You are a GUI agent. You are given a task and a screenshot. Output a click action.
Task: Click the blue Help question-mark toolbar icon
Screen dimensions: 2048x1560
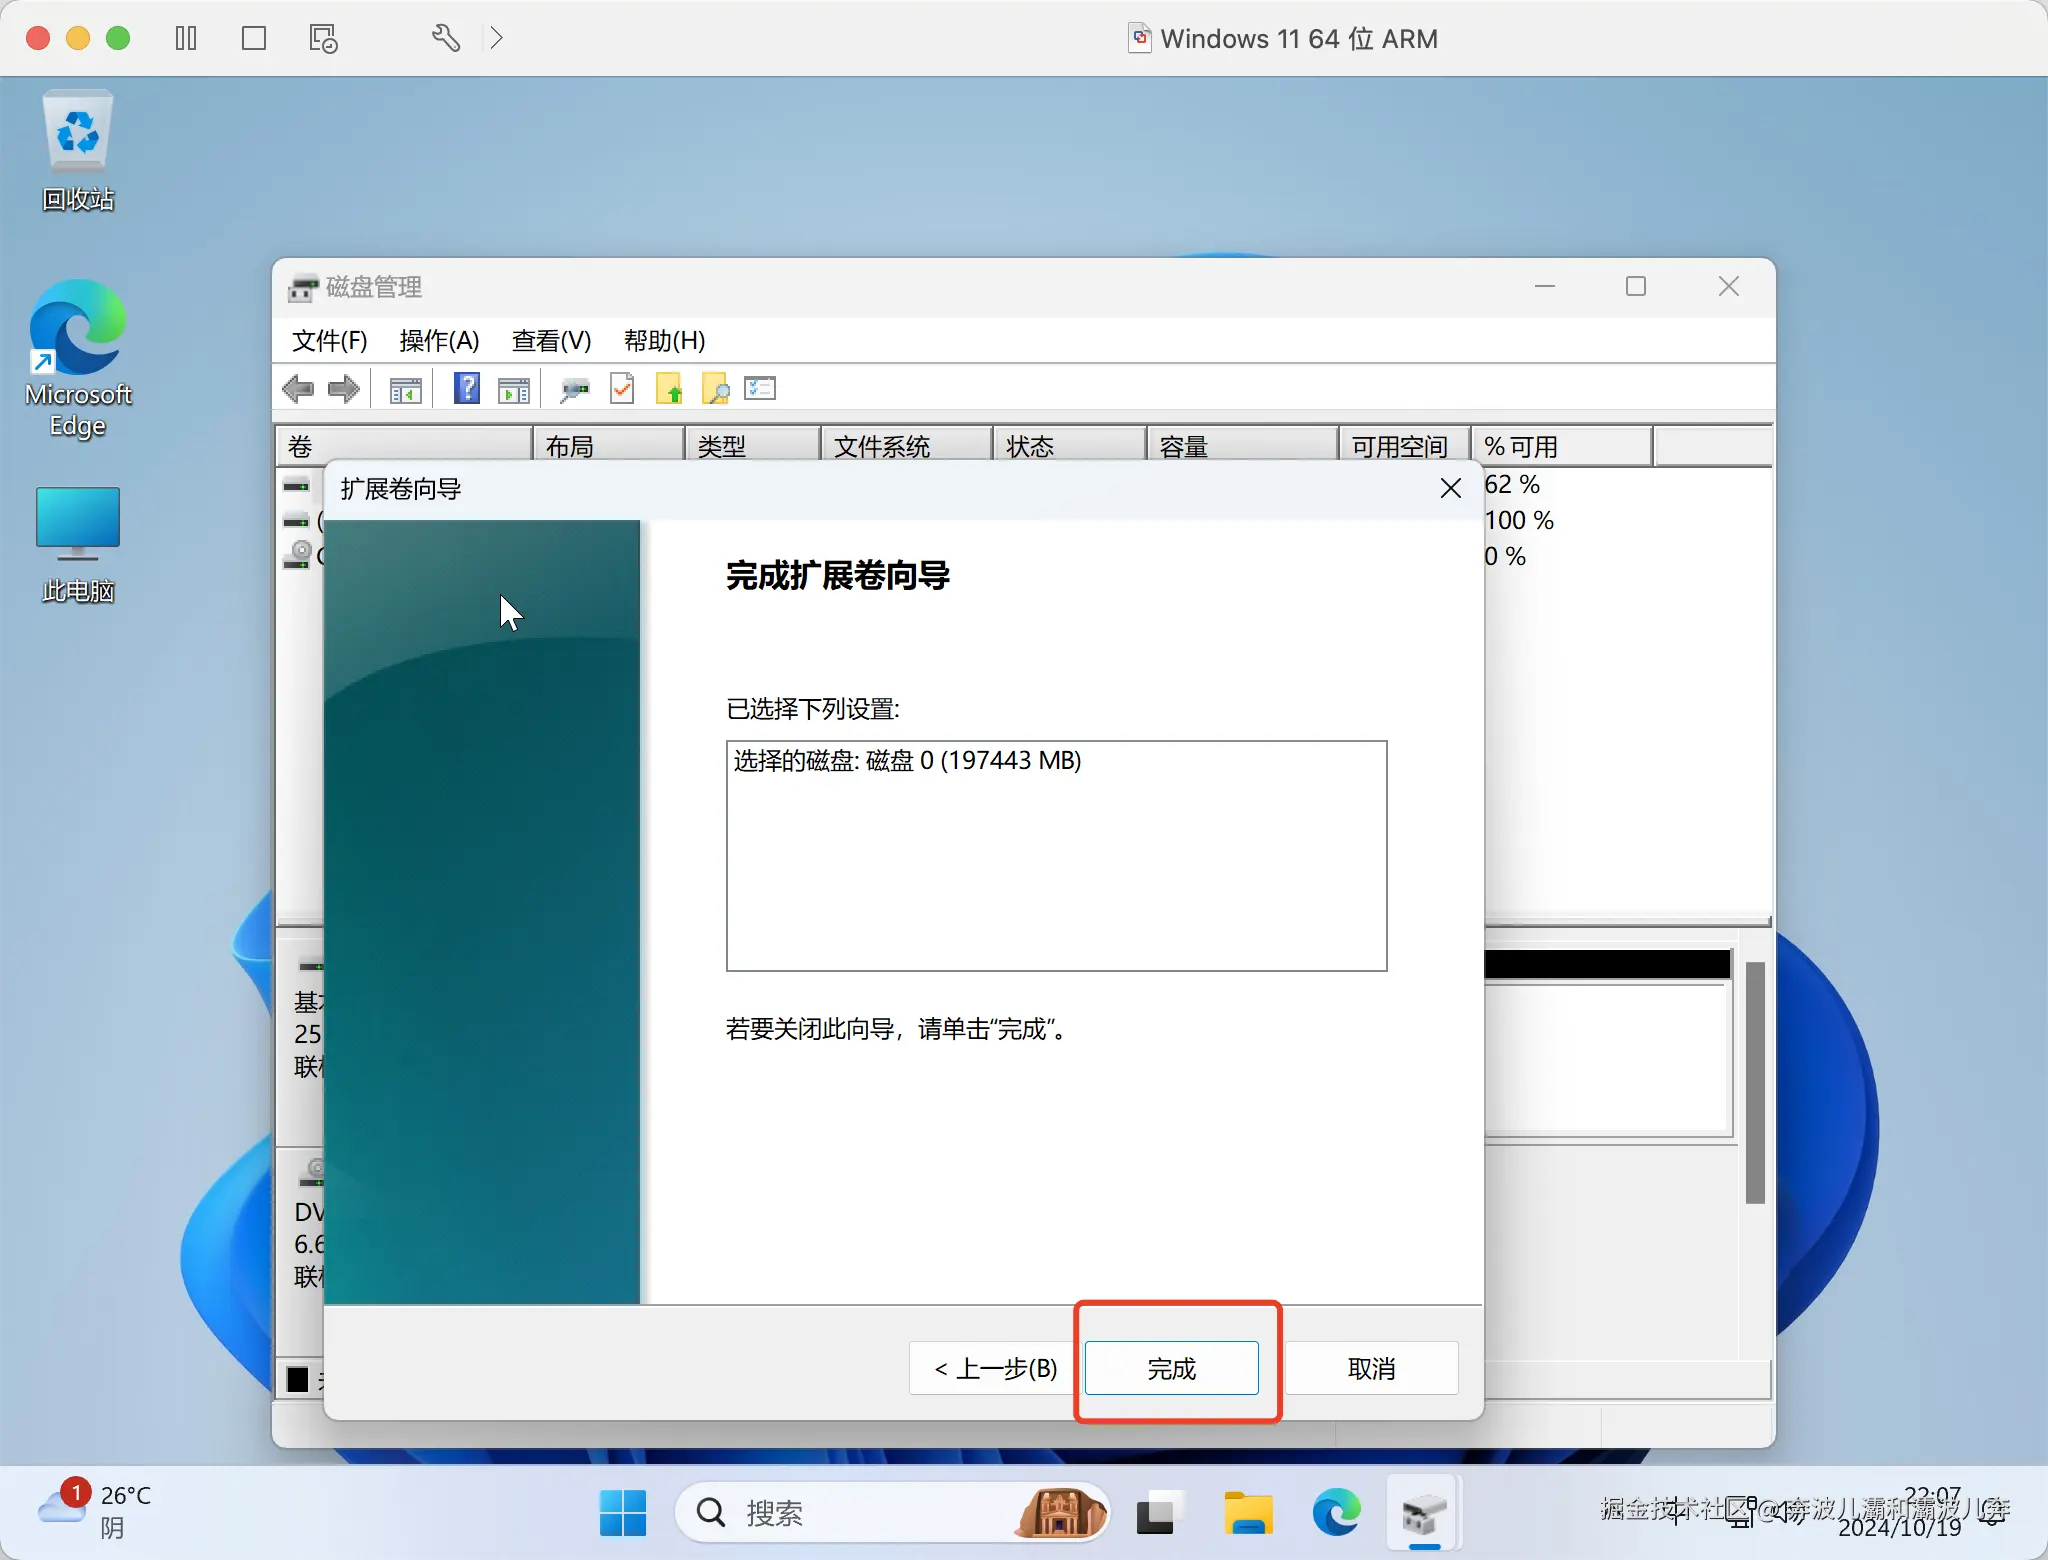pos(466,389)
